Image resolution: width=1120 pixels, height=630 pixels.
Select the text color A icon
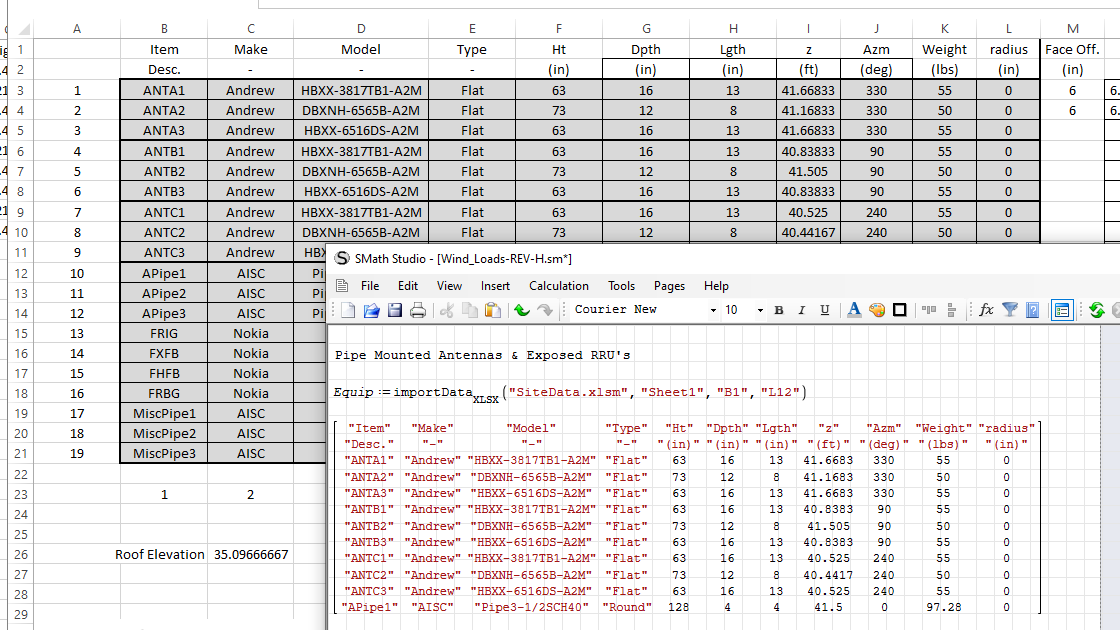click(x=854, y=310)
